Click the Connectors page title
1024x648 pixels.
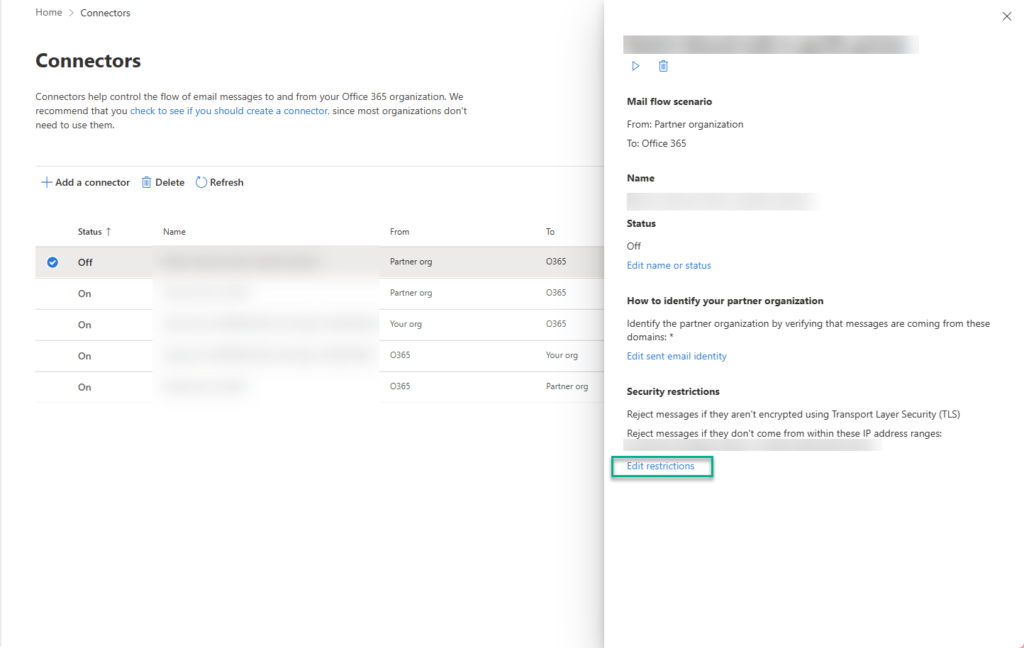88,60
